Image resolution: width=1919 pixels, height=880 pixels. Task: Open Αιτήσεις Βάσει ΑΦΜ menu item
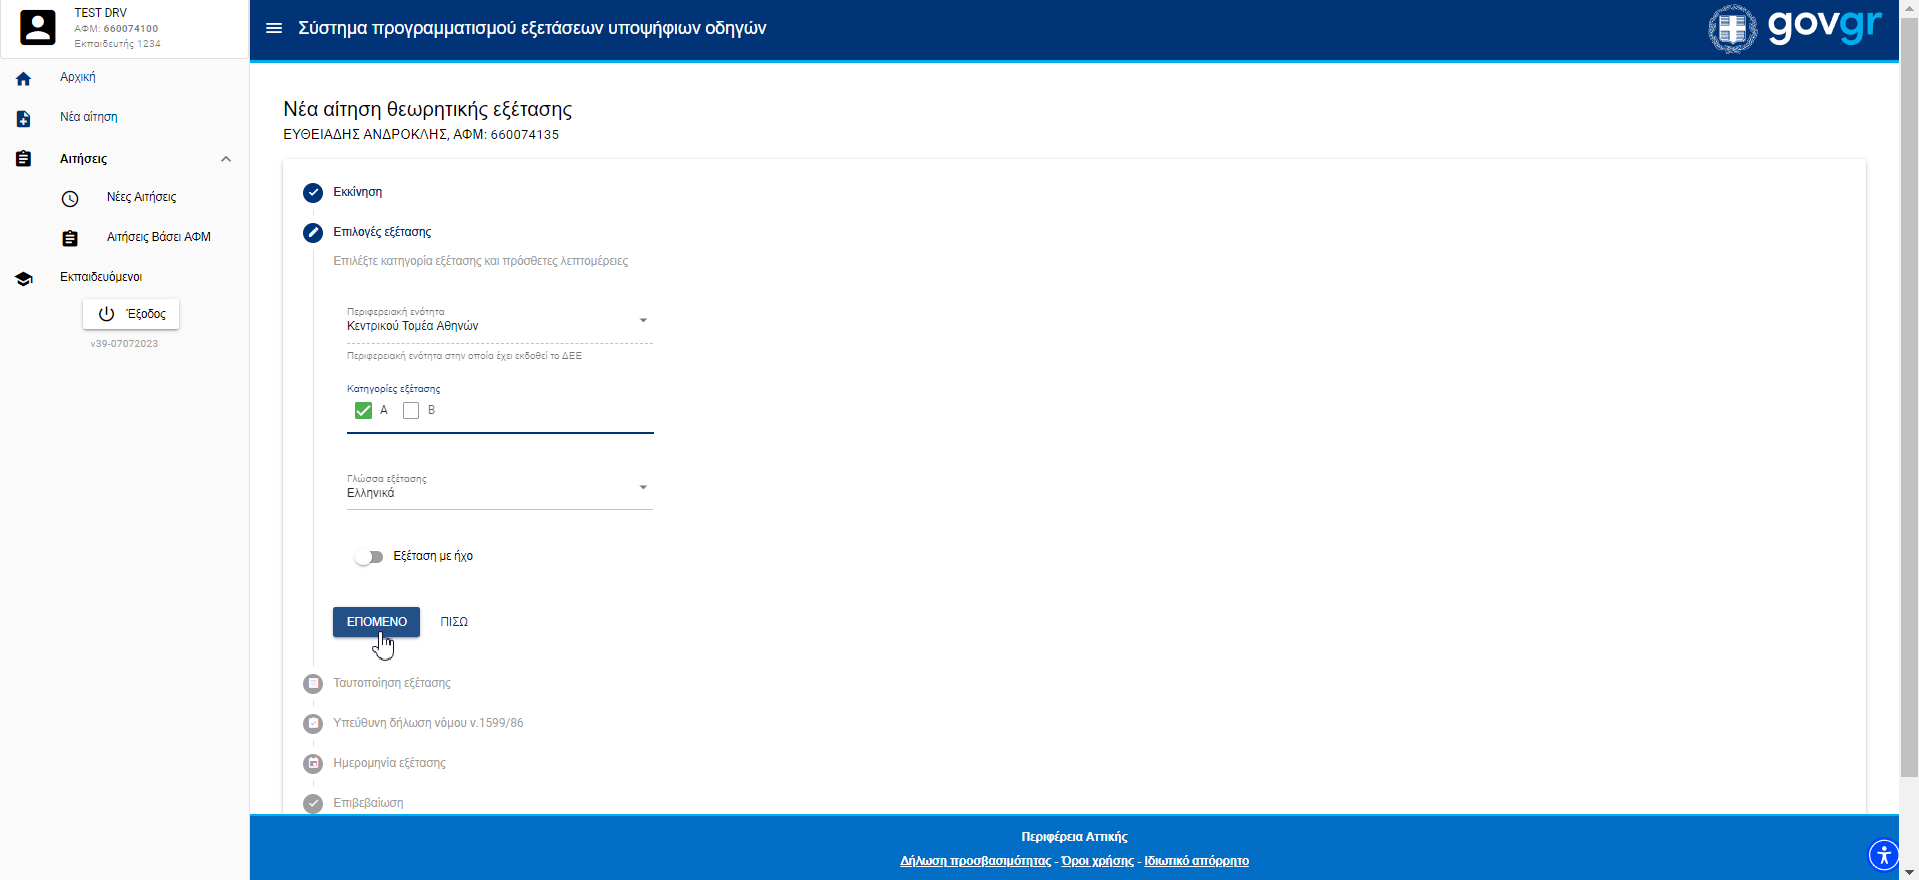point(158,237)
